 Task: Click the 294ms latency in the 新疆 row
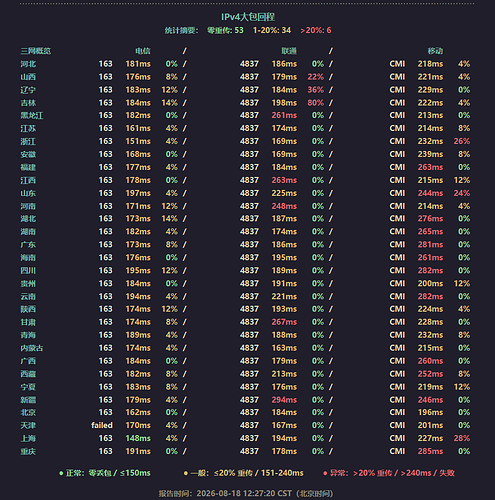[x=284, y=400]
